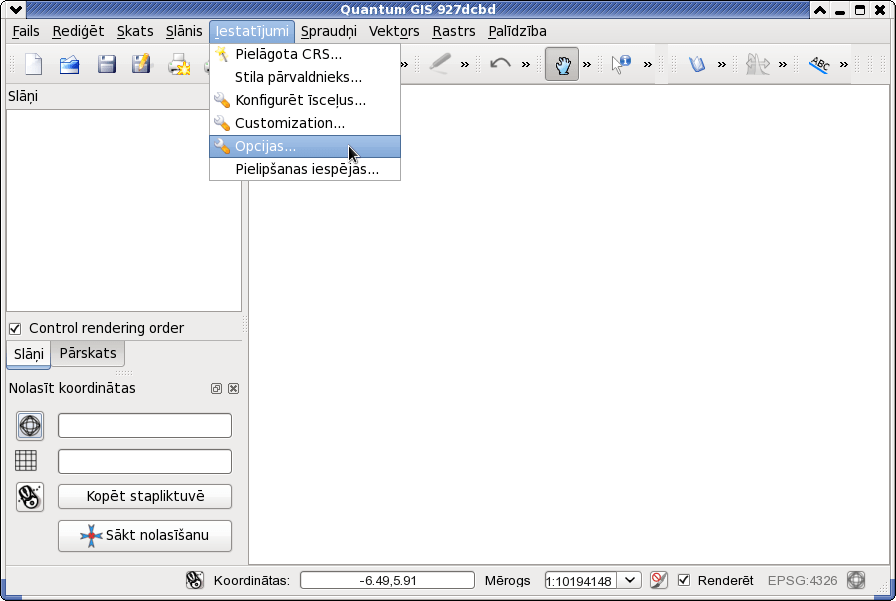The height and width of the screenshot is (601, 896).
Task: Open the Slānis menu
Action: point(184,31)
